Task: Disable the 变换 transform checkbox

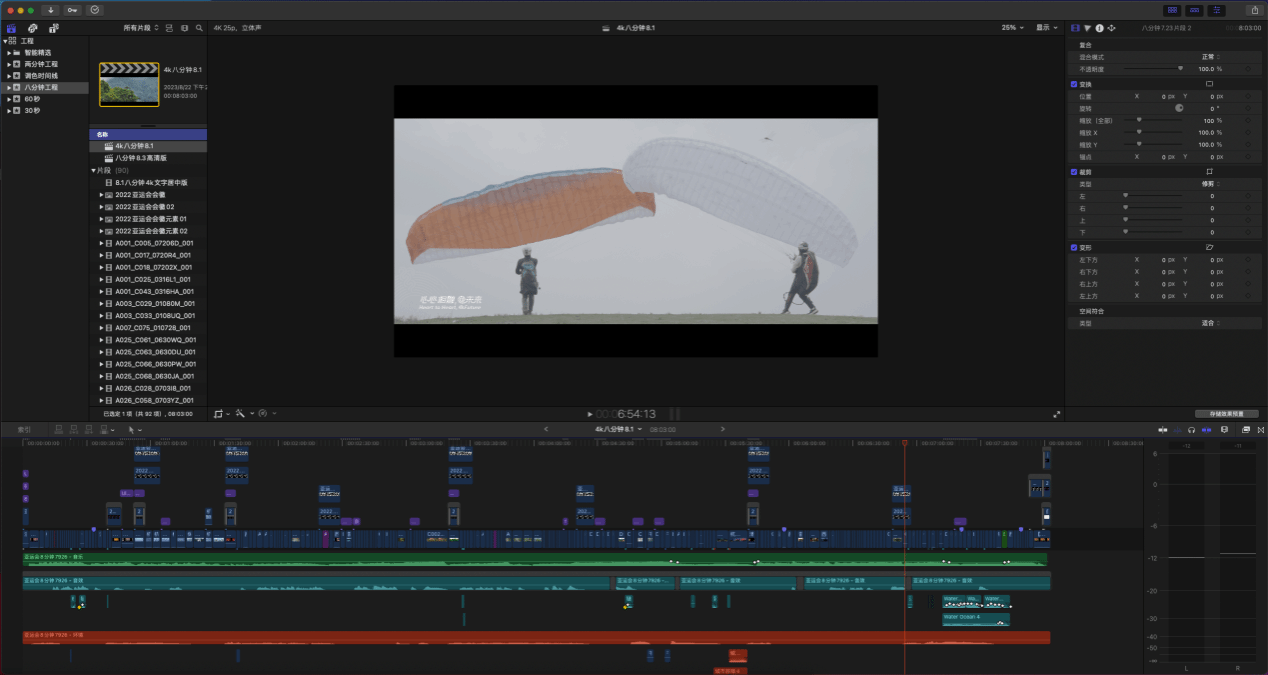Action: click(x=1074, y=85)
